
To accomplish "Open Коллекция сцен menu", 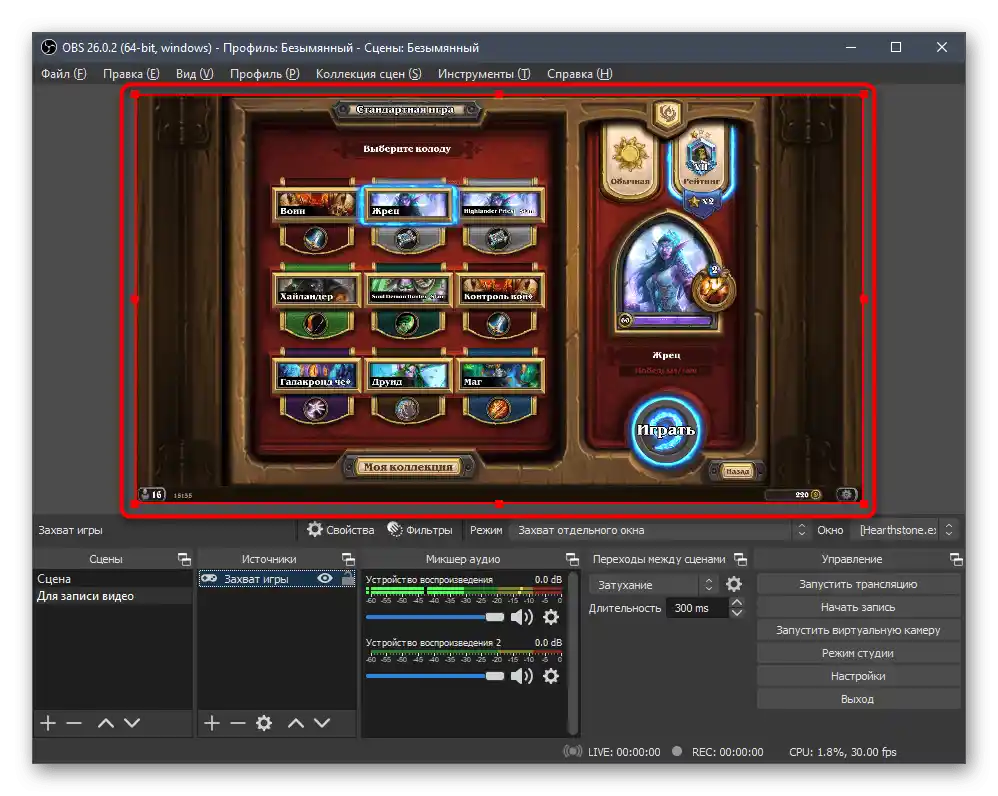I will tap(369, 74).
